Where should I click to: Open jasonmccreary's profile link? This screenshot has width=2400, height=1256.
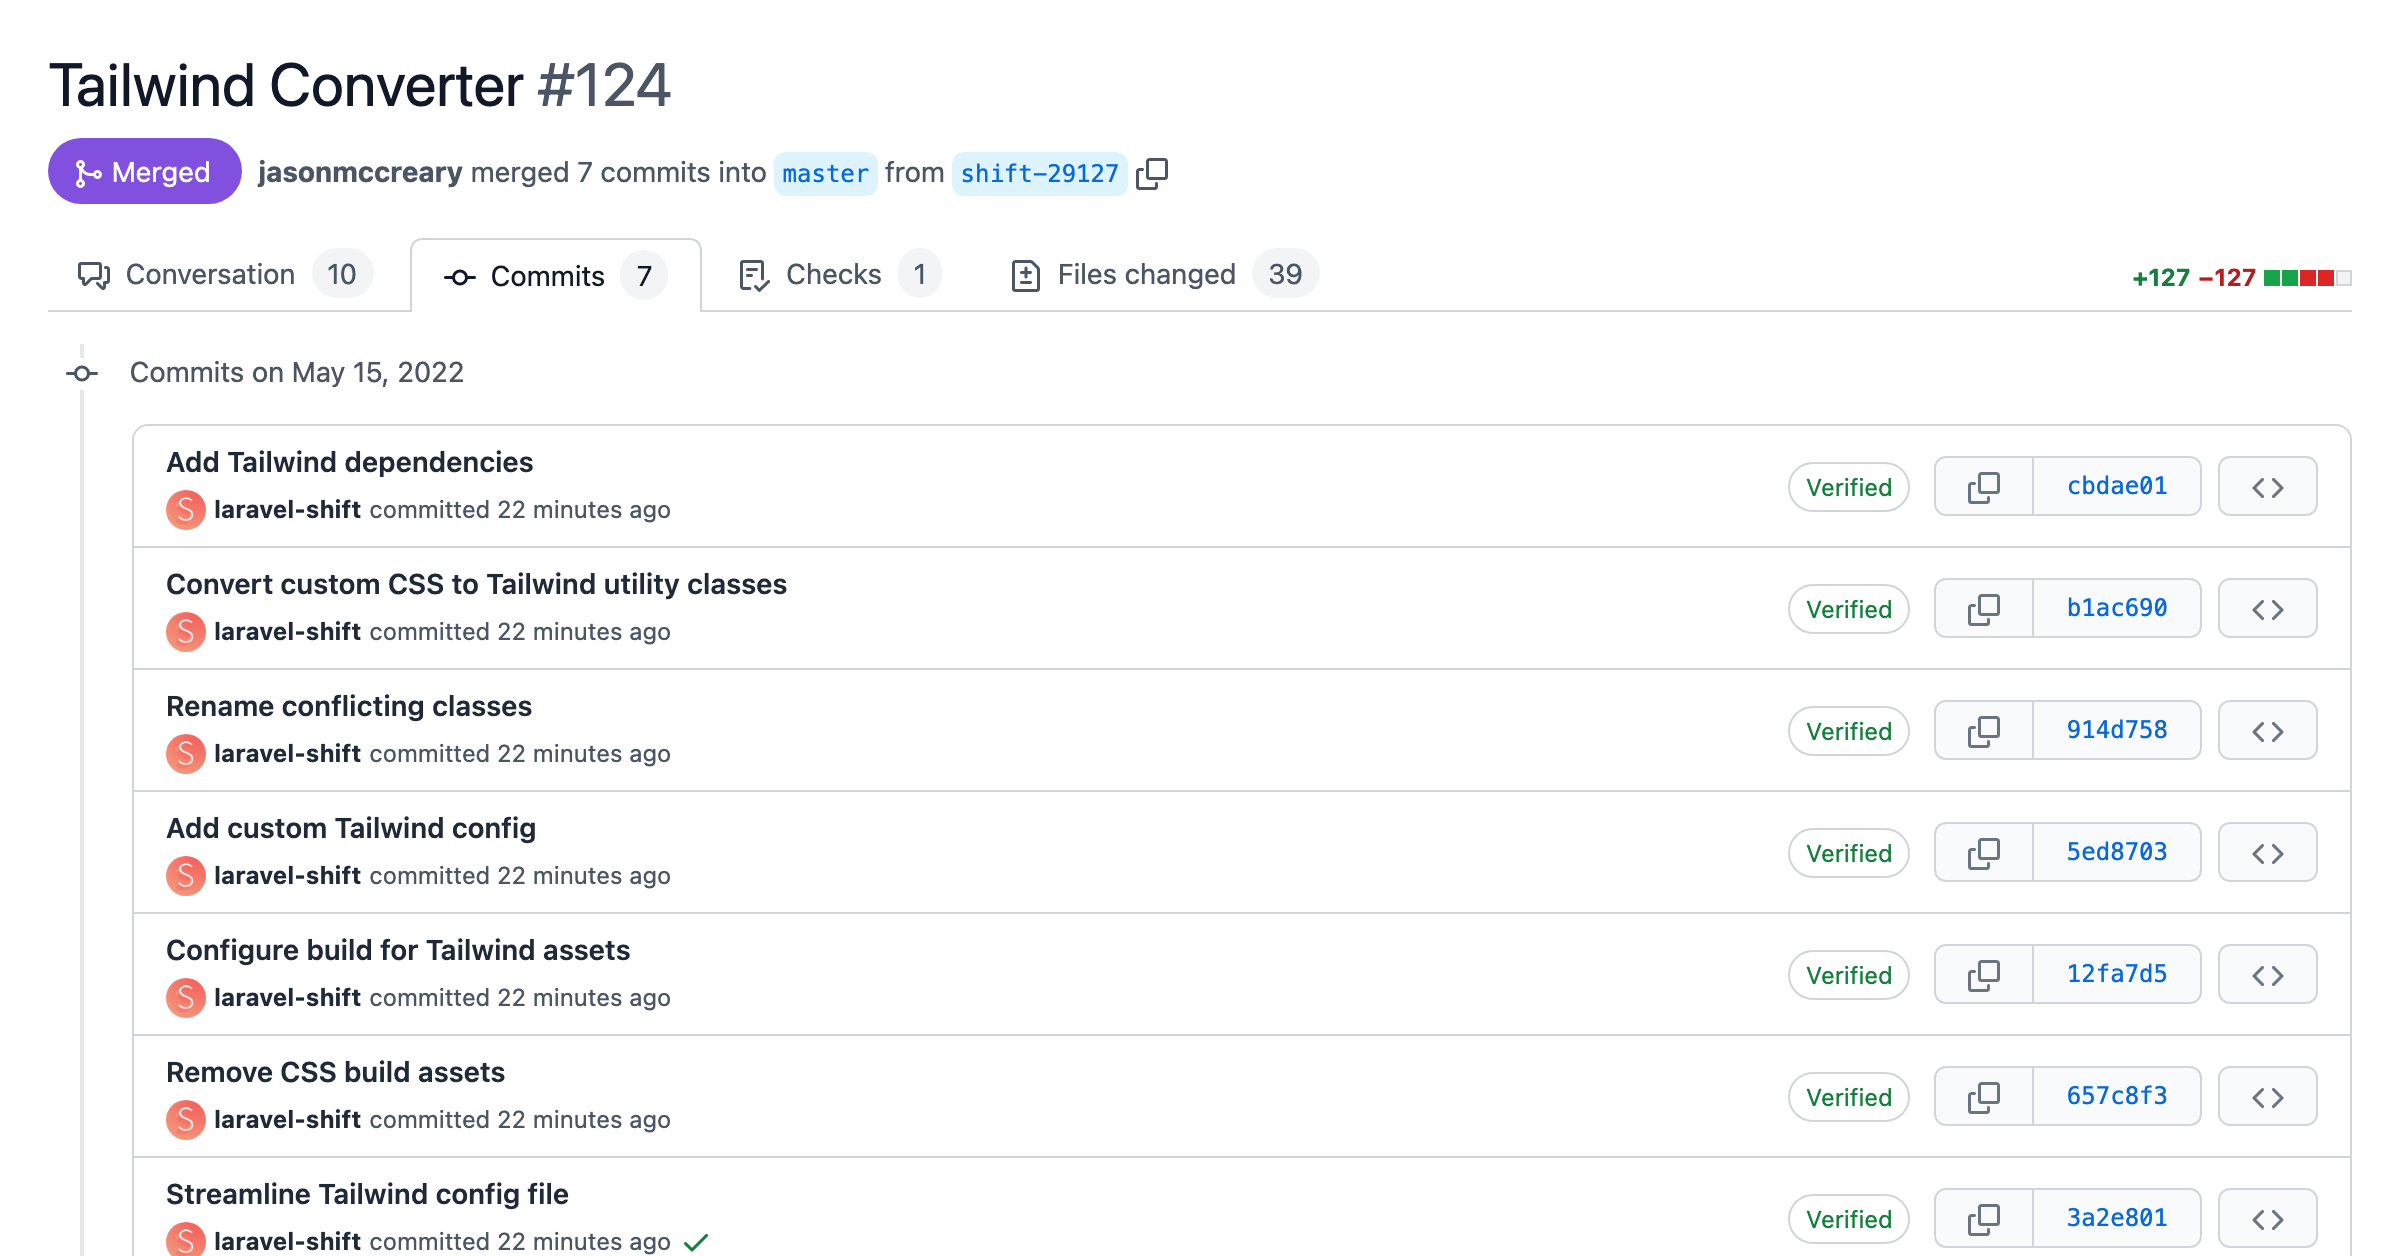[x=360, y=172]
